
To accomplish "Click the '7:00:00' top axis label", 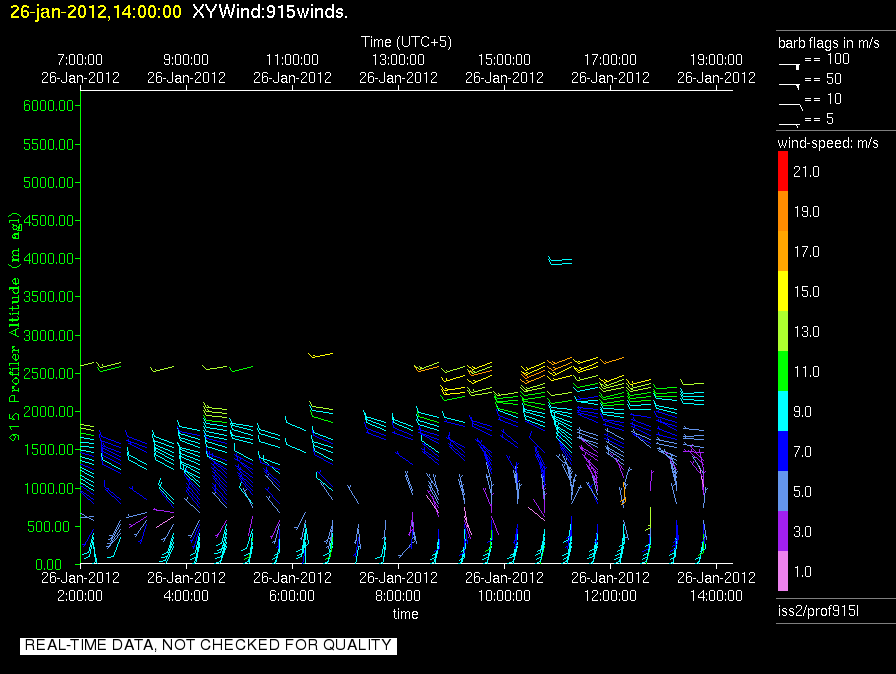I will click(x=80, y=60).
